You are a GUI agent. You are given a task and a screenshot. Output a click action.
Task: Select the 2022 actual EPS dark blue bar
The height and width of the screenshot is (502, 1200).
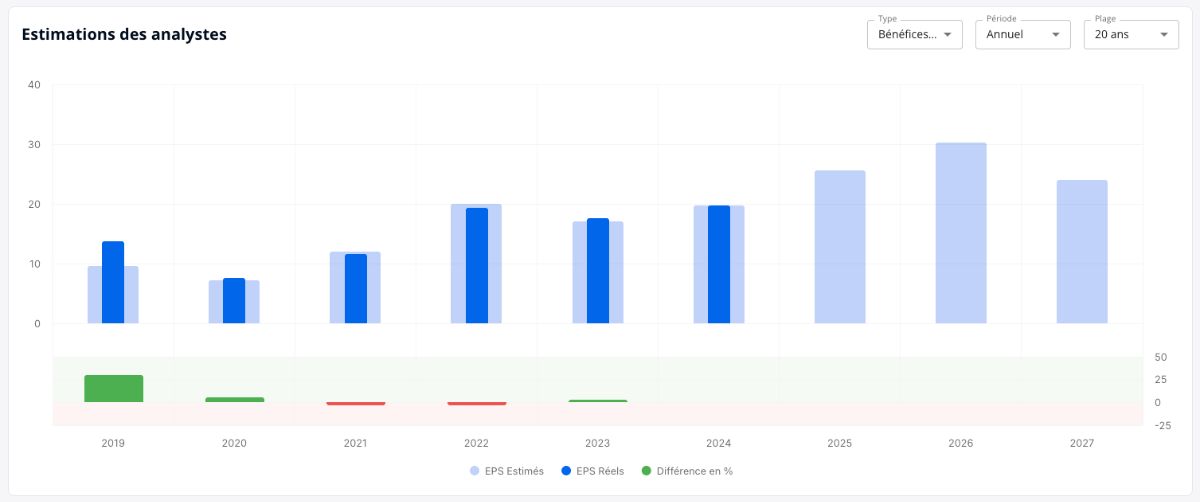[x=477, y=266]
